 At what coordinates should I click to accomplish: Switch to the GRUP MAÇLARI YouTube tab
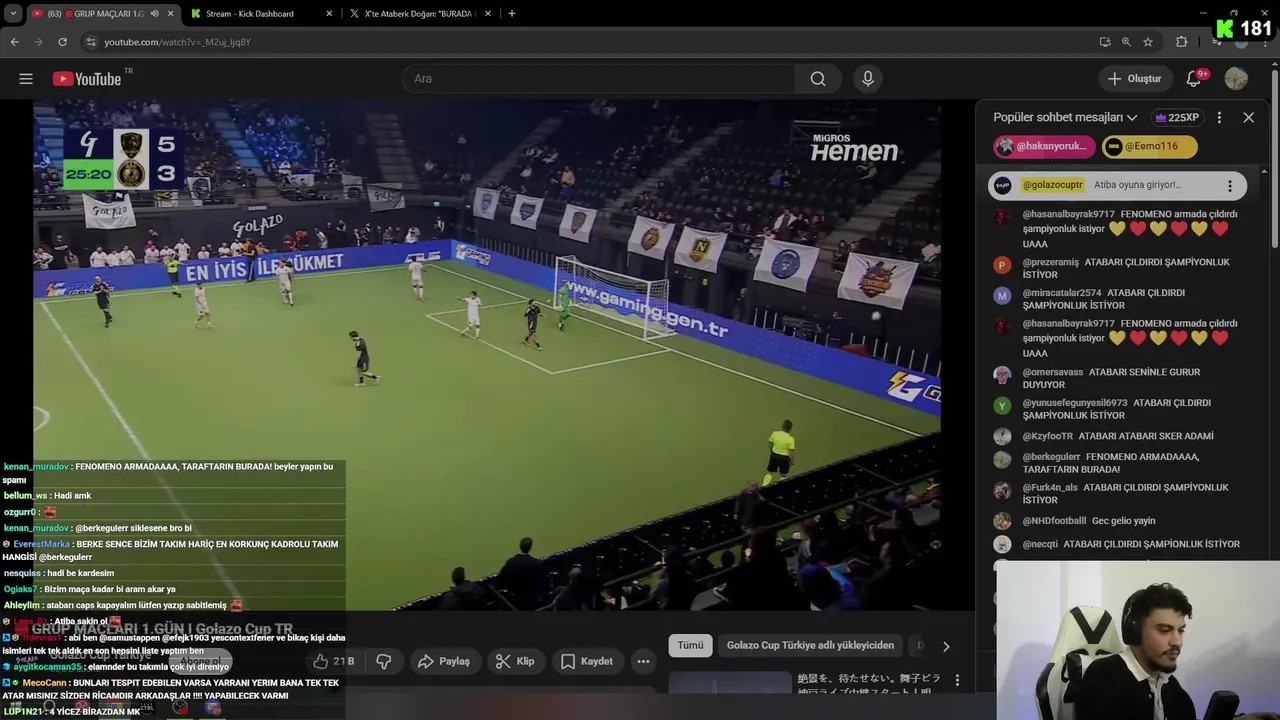(95, 14)
